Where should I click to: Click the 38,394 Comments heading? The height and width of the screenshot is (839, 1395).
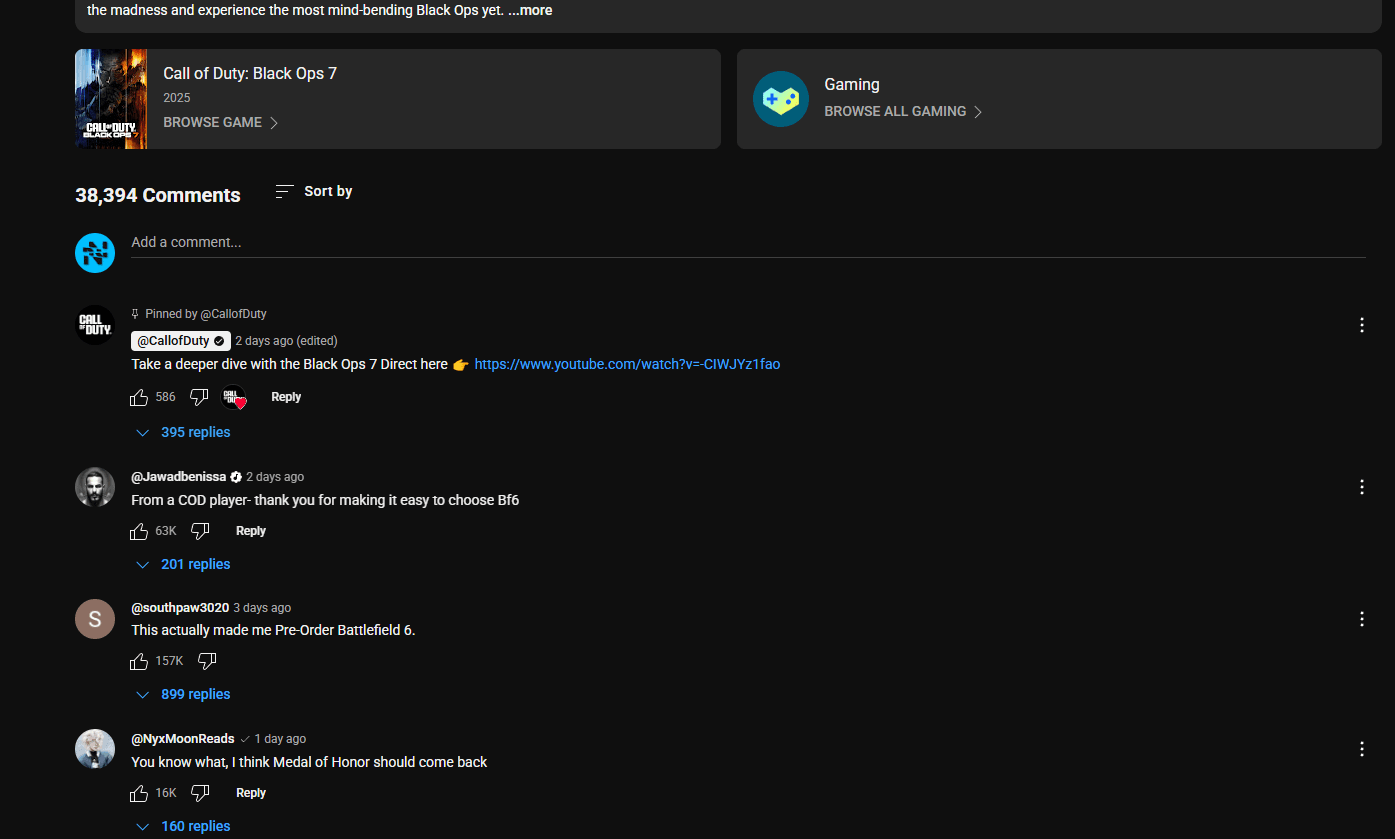tap(158, 195)
